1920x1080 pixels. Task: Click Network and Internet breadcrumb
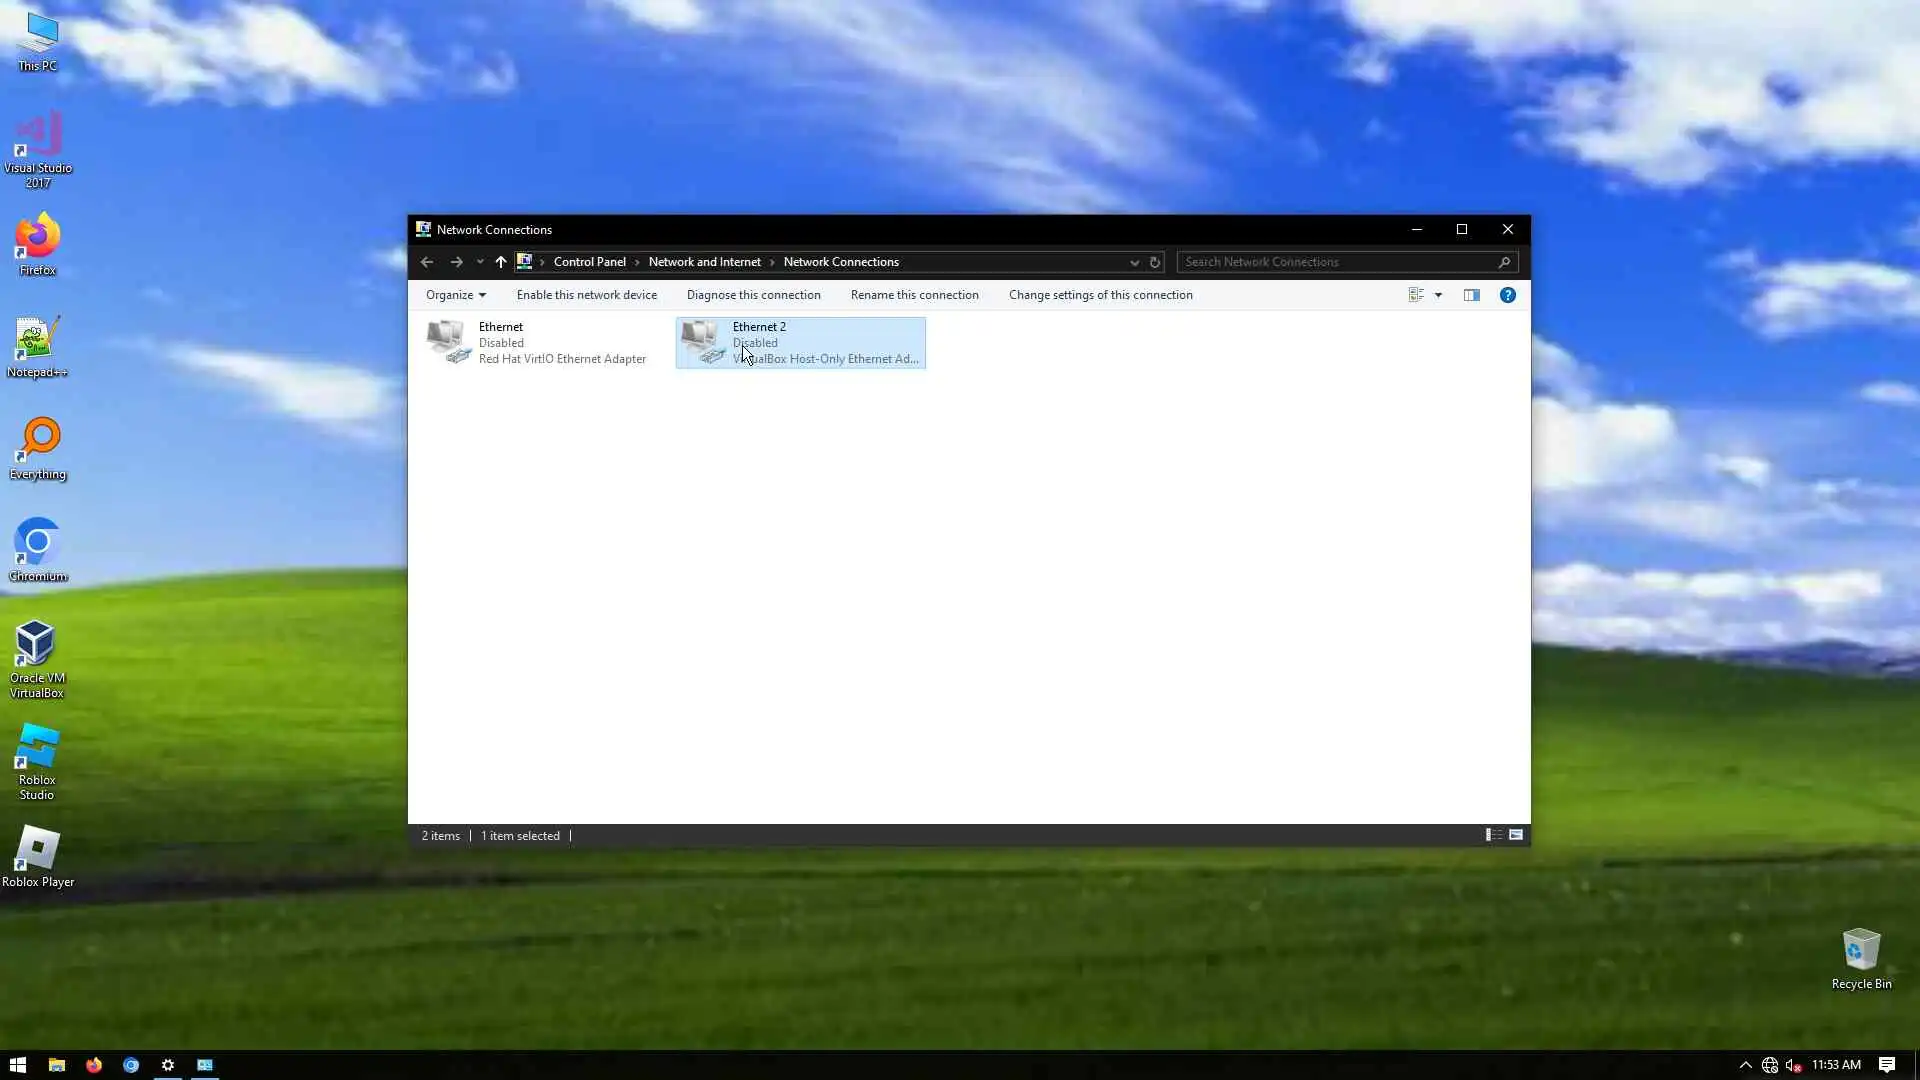(x=704, y=262)
